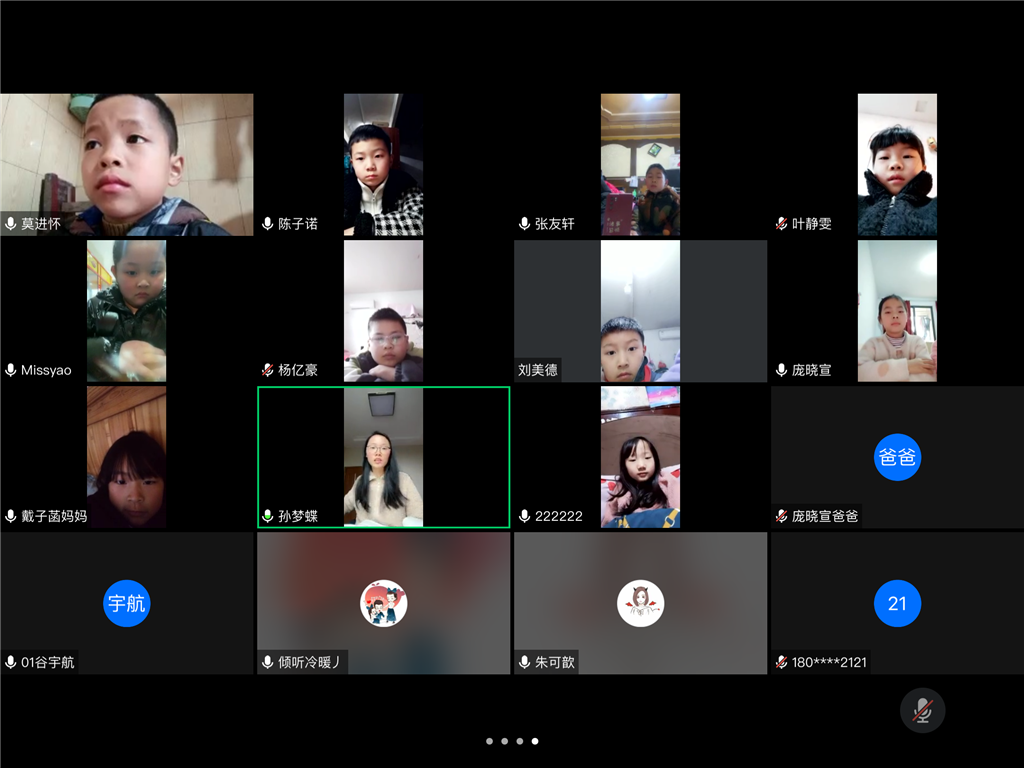Click microphone icon next to 张友轩

tap(524, 224)
